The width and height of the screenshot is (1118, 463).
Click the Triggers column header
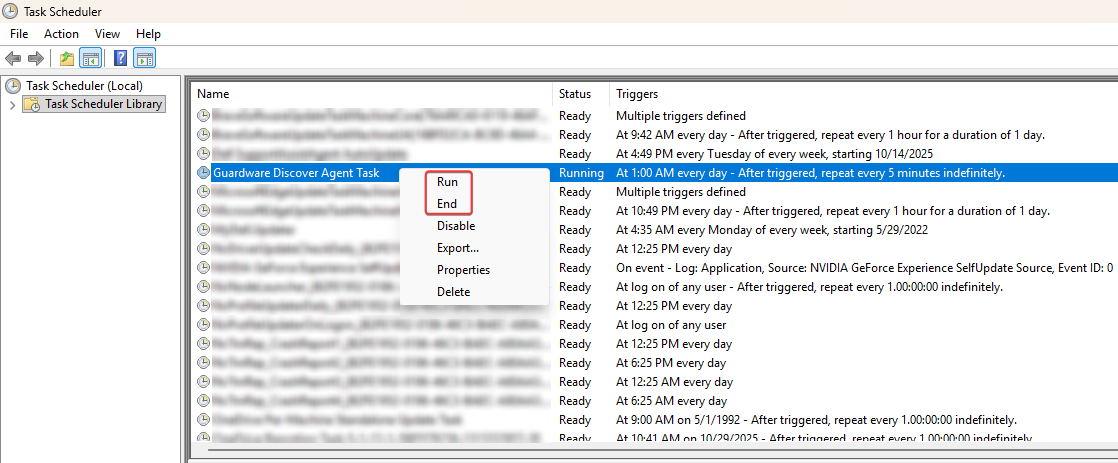pos(637,94)
